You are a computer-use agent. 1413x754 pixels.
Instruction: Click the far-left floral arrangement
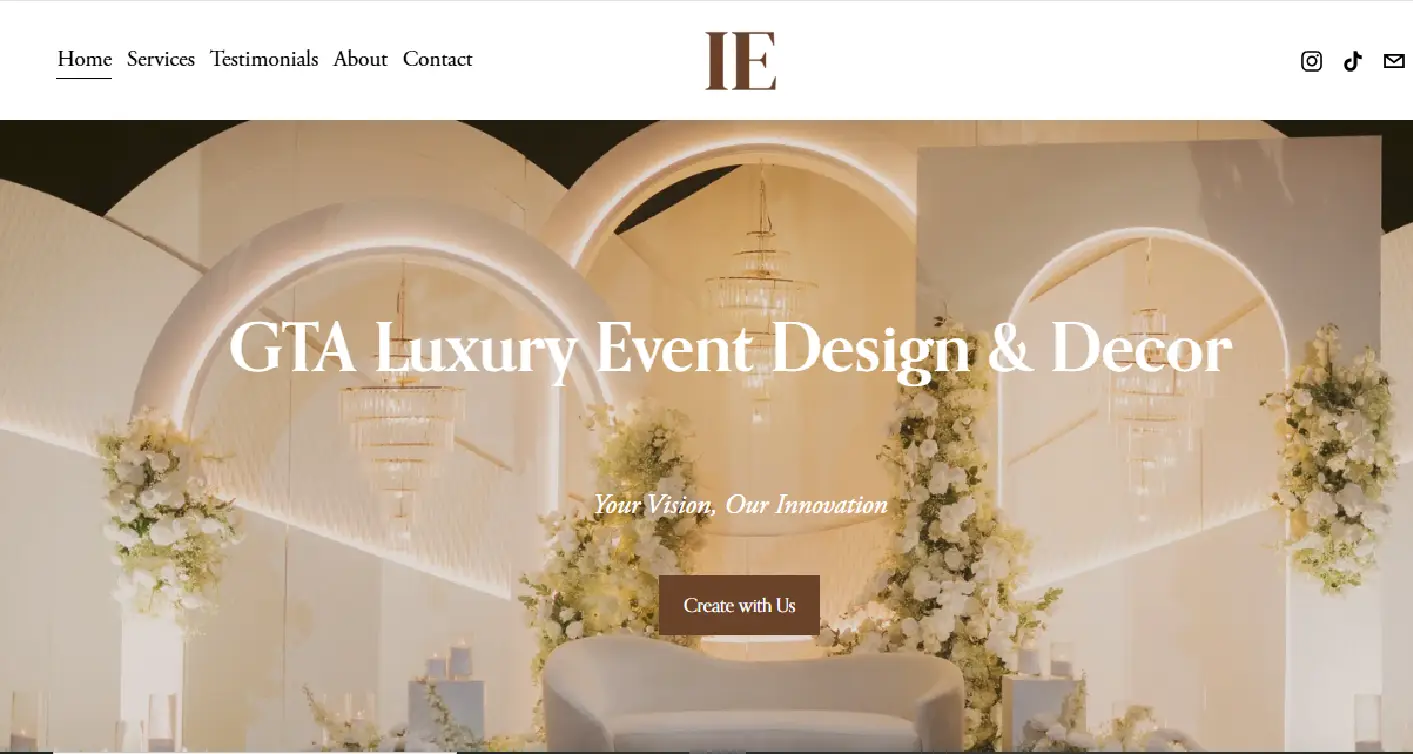point(165,515)
